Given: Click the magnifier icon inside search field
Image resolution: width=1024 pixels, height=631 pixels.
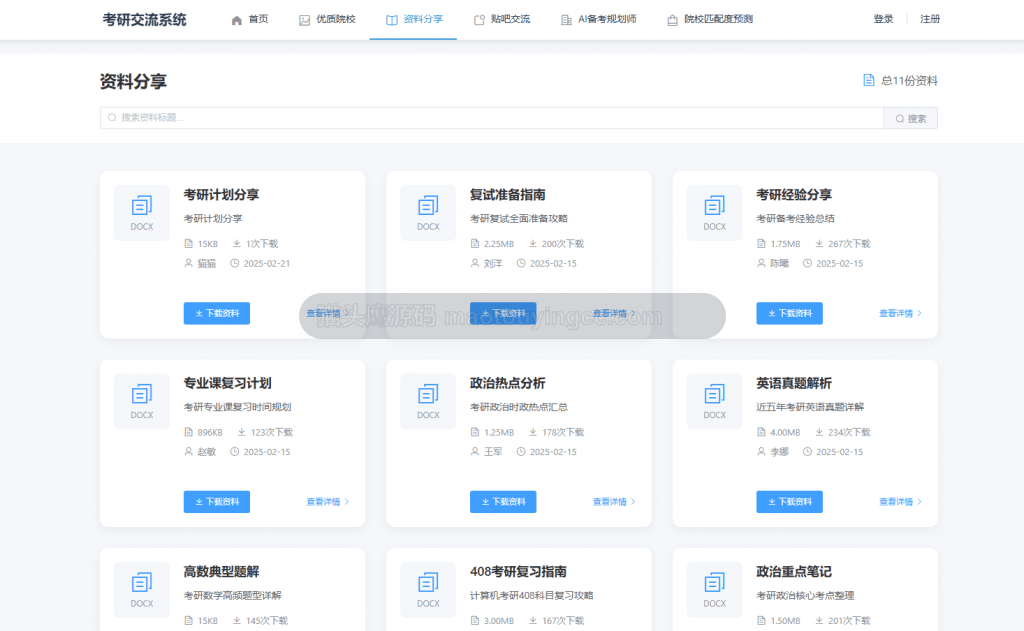Looking at the screenshot, I should click(112, 118).
